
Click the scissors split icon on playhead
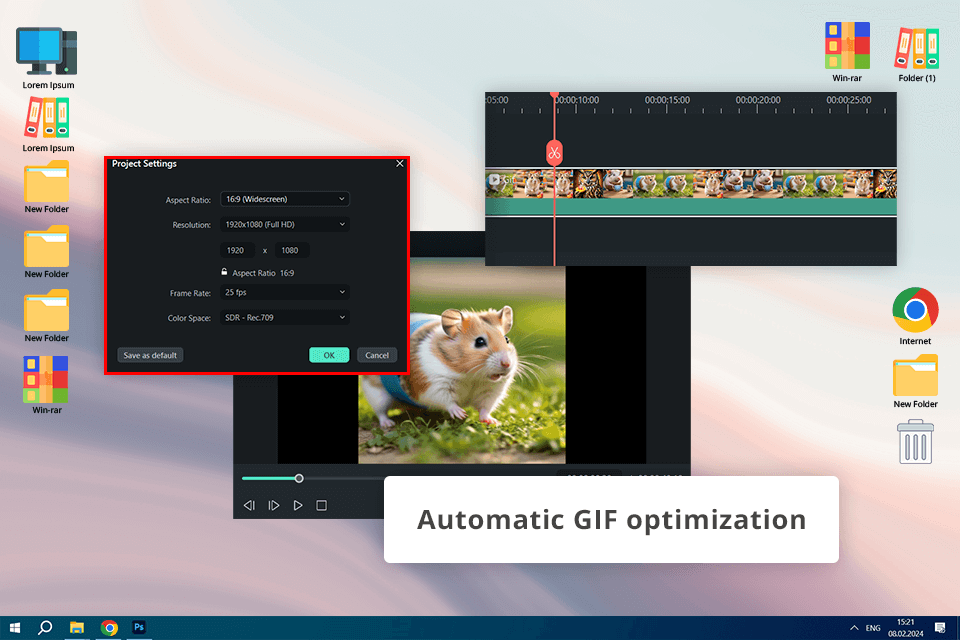click(554, 153)
